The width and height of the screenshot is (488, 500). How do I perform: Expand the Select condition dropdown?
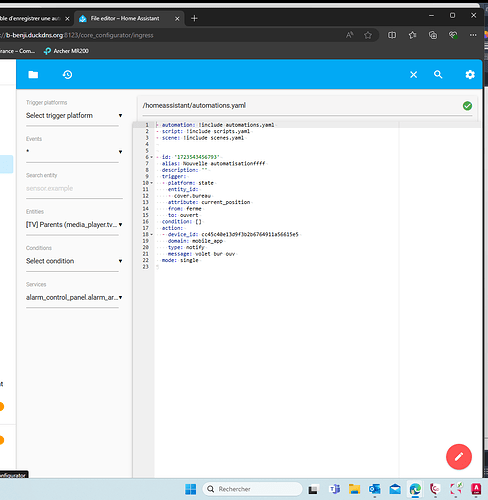pos(74,261)
